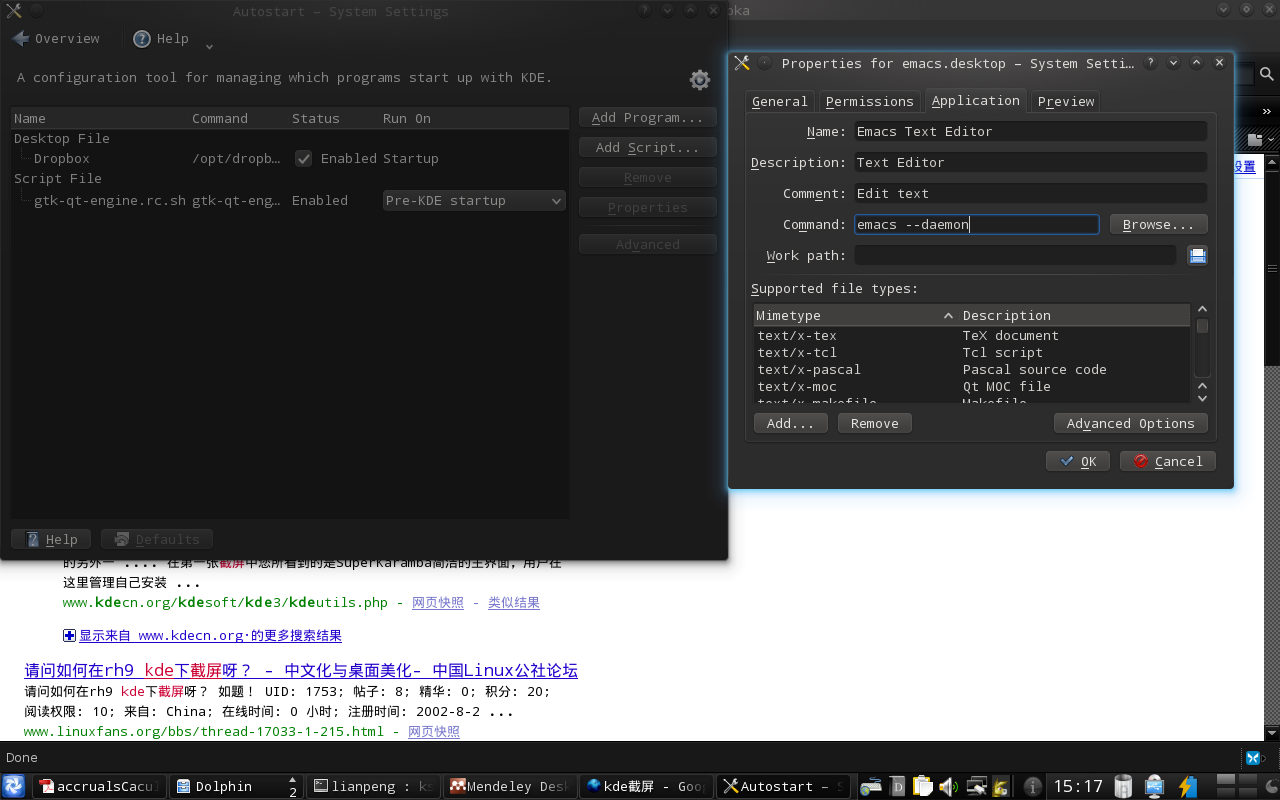
Task: Open Advanced Options
Action: click(1130, 424)
